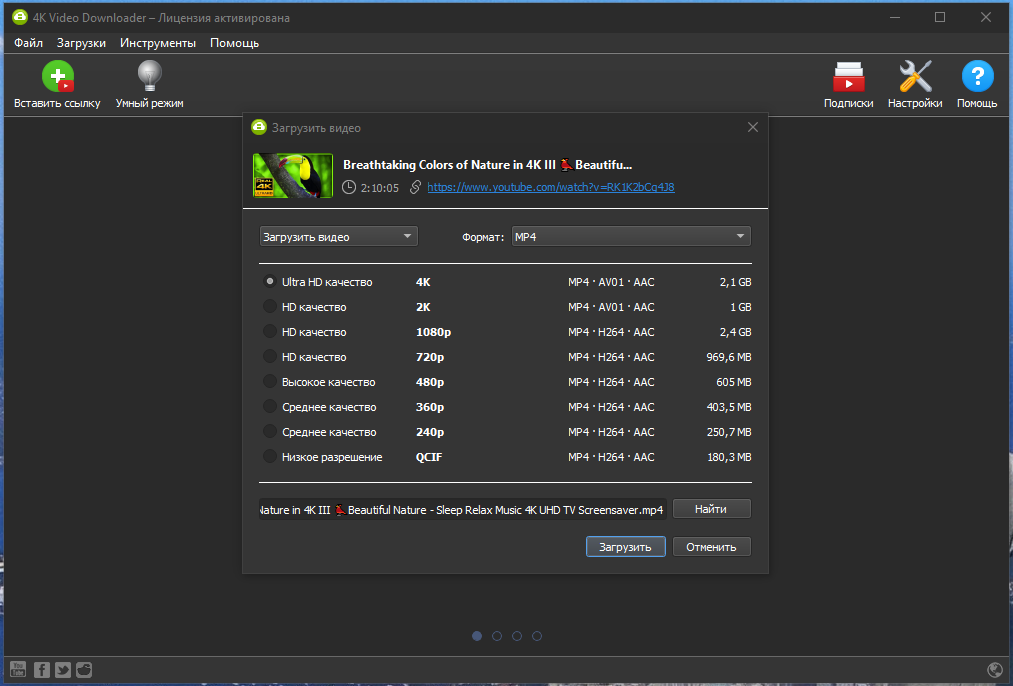The width and height of the screenshot is (1013, 686).
Task: Click the 2,4 GB size value
Action: point(735,332)
